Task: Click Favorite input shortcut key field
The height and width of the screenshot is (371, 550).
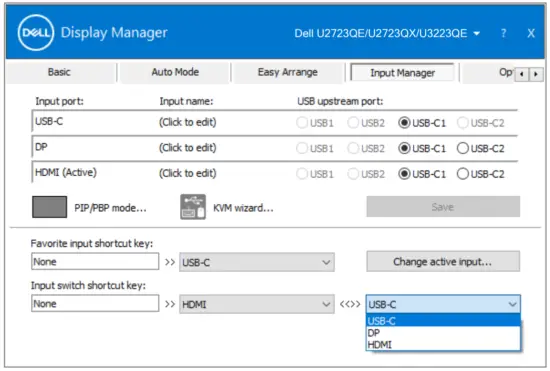Action: click(x=95, y=262)
